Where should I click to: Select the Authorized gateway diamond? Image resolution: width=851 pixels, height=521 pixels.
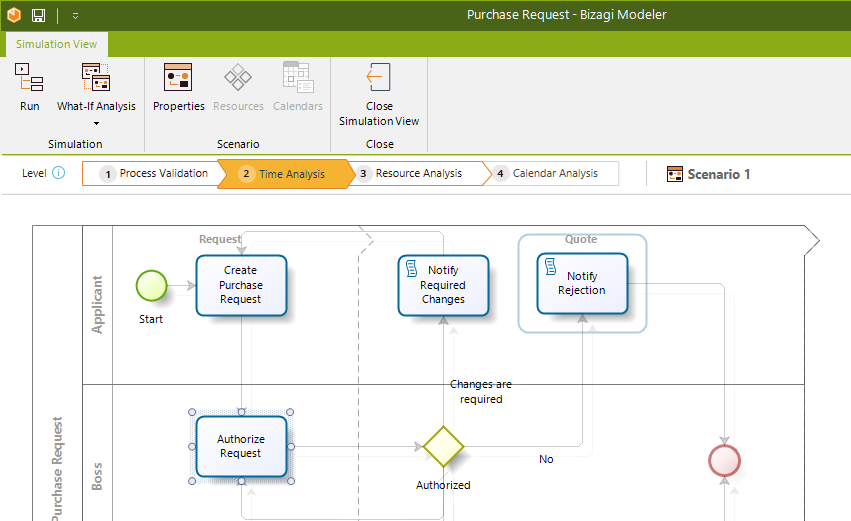point(443,447)
